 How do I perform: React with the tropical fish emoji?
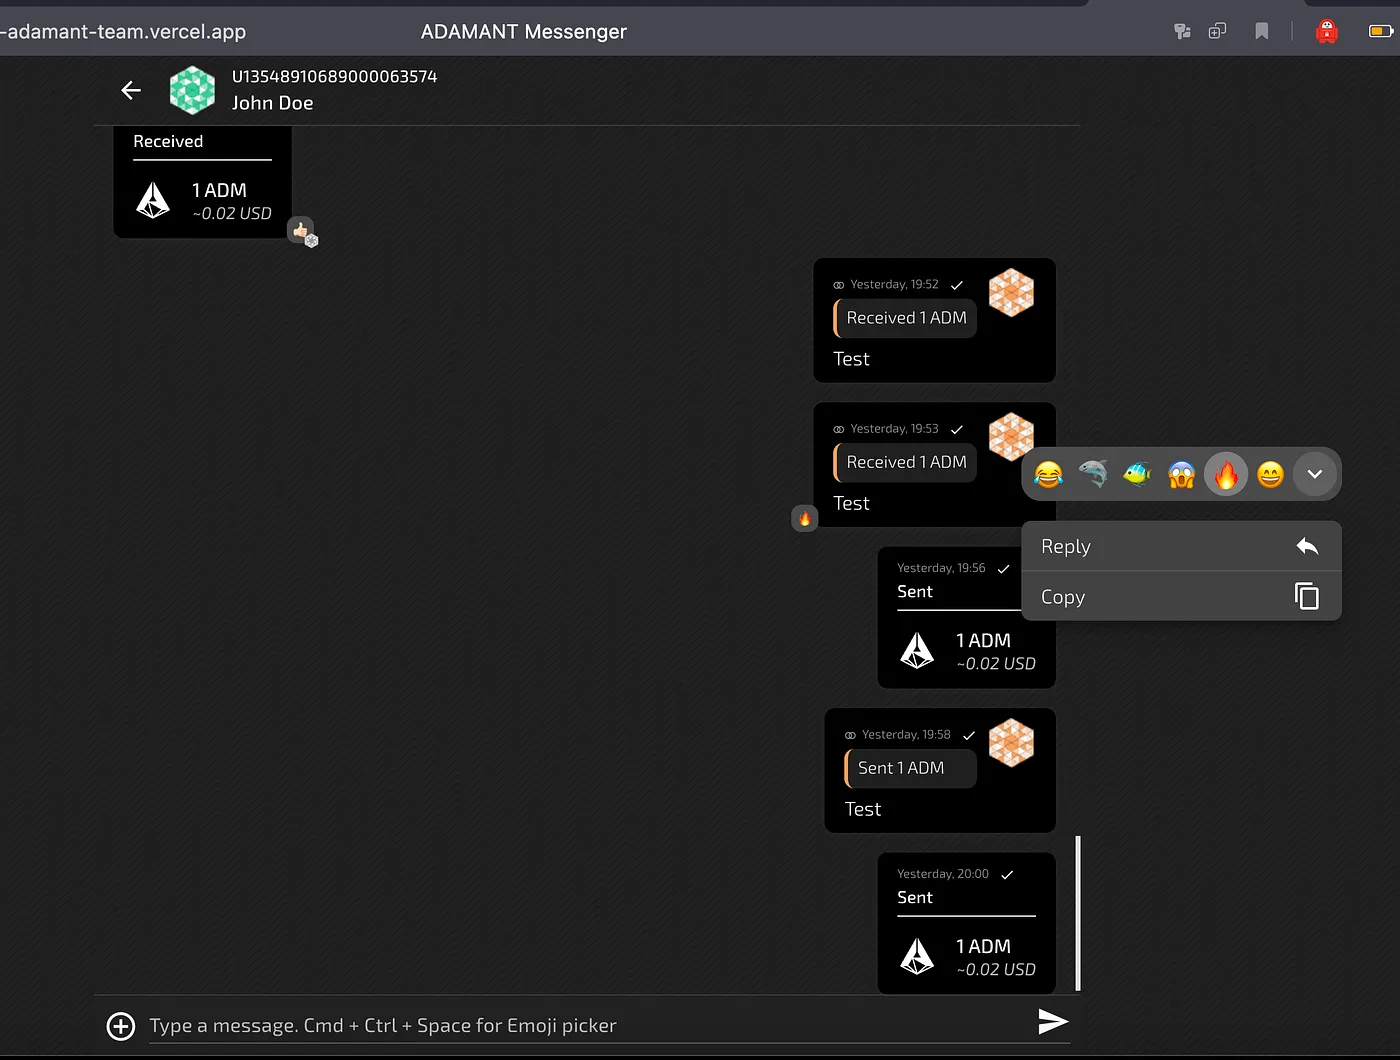(1137, 474)
